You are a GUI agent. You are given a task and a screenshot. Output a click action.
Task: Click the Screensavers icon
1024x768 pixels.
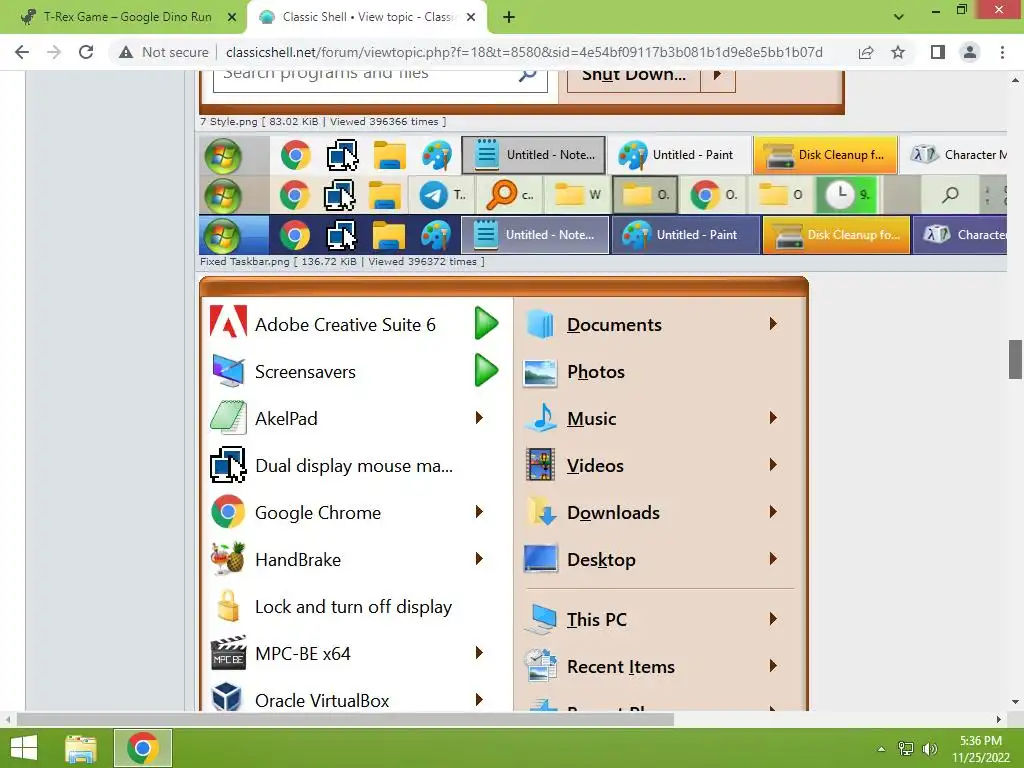click(228, 371)
